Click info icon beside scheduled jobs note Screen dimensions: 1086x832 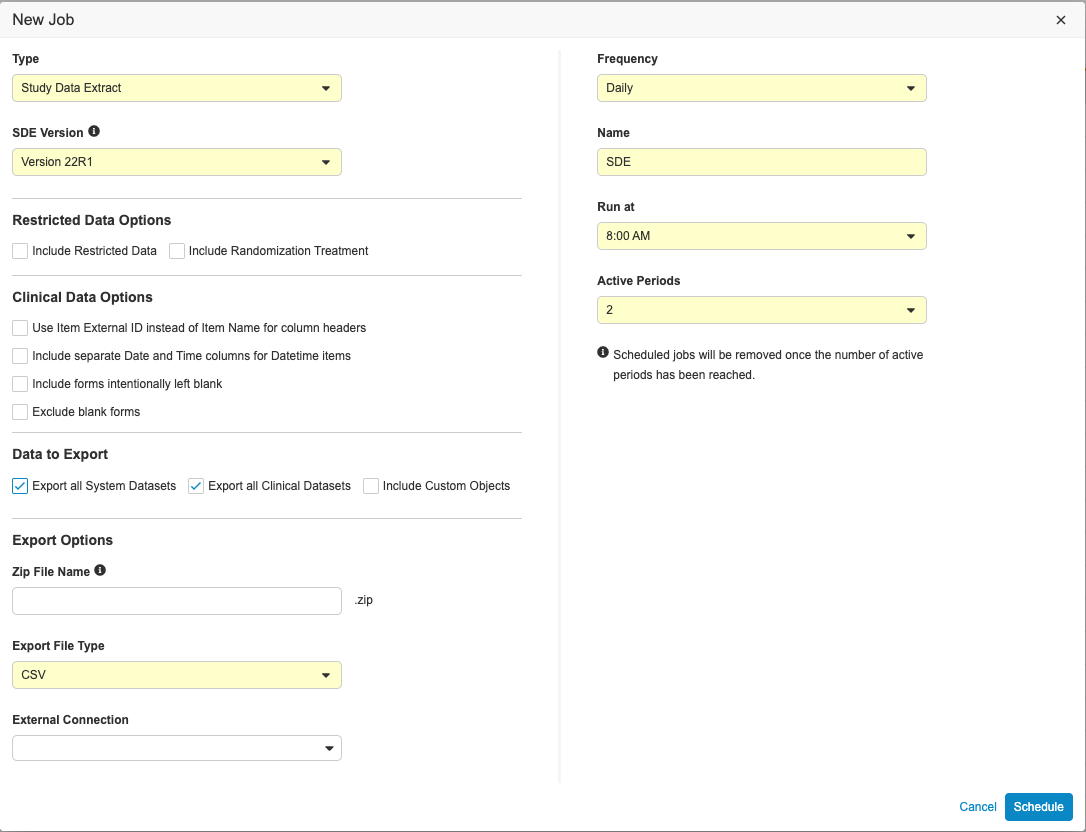pyautogui.click(x=603, y=353)
